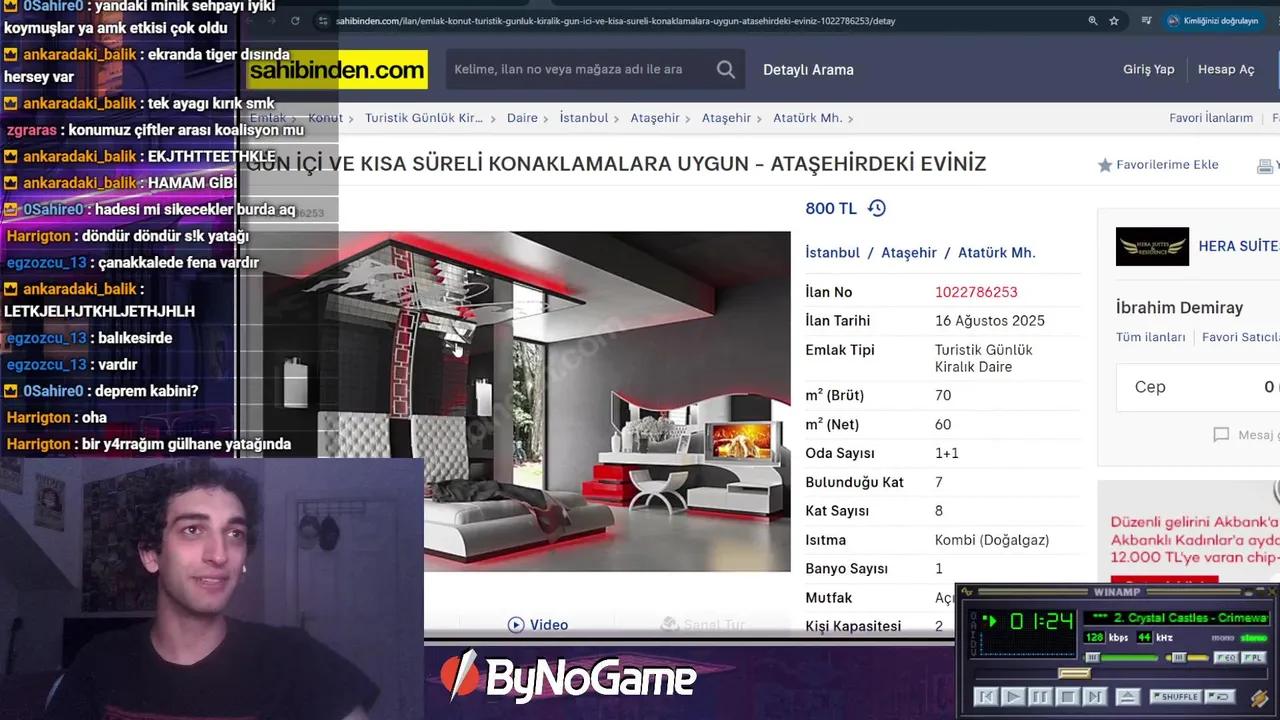Click the Winamp song title display
Image resolution: width=1280 pixels, height=720 pixels.
point(1177,619)
